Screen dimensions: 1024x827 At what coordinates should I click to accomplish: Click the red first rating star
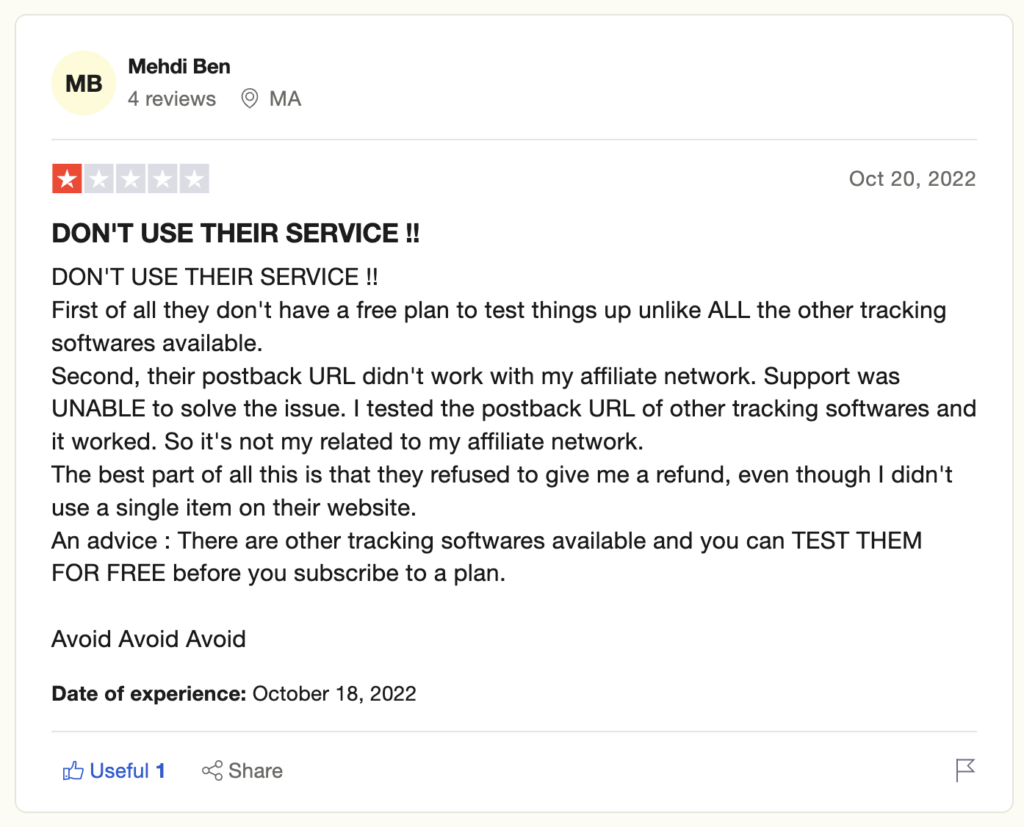[67, 179]
